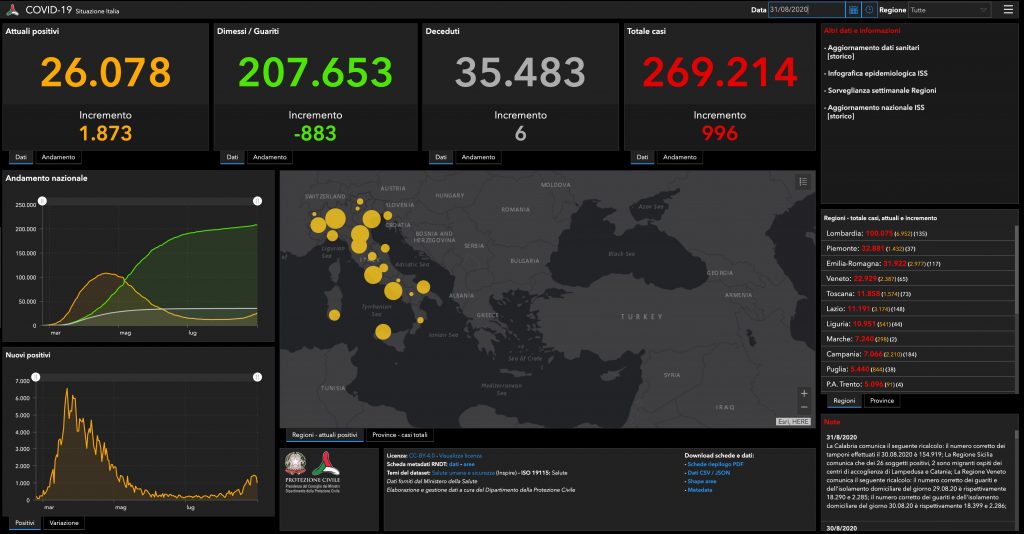Open the Schede riepilogo PDF link
Viewport: 1024px width, 534px height.
[x=715, y=465]
